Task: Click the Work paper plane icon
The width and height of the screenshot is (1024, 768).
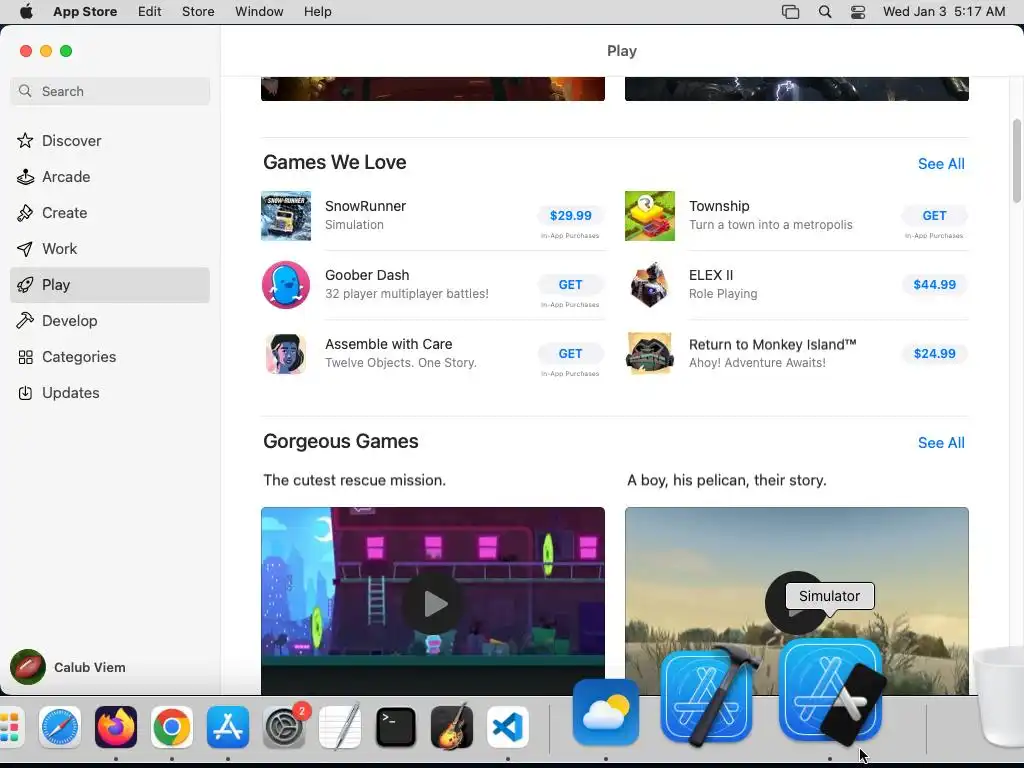Action: 25,249
